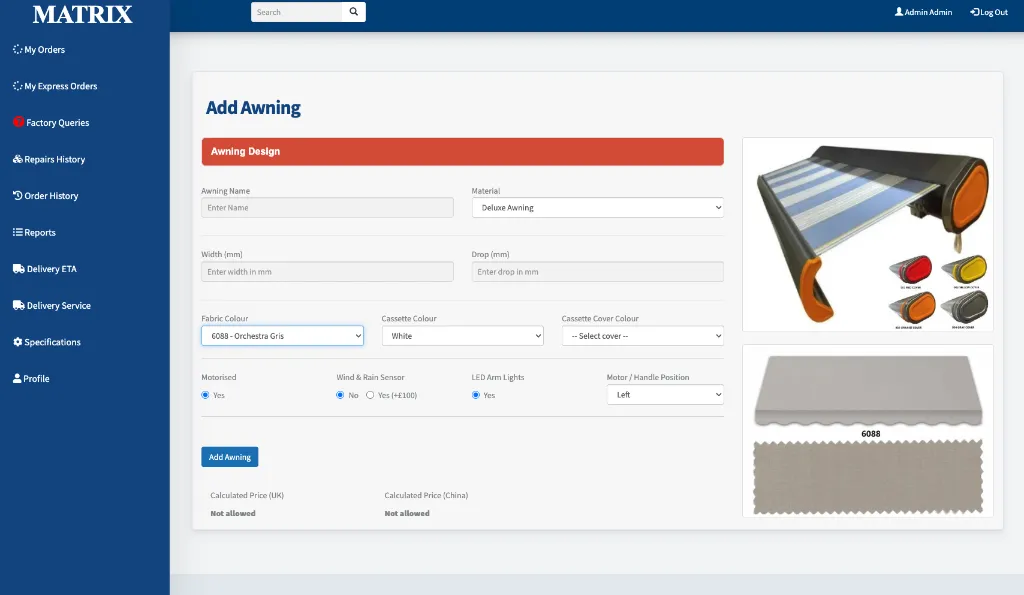Image resolution: width=1024 pixels, height=595 pixels.
Task: Click the Log Out link
Action: pos(989,12)
